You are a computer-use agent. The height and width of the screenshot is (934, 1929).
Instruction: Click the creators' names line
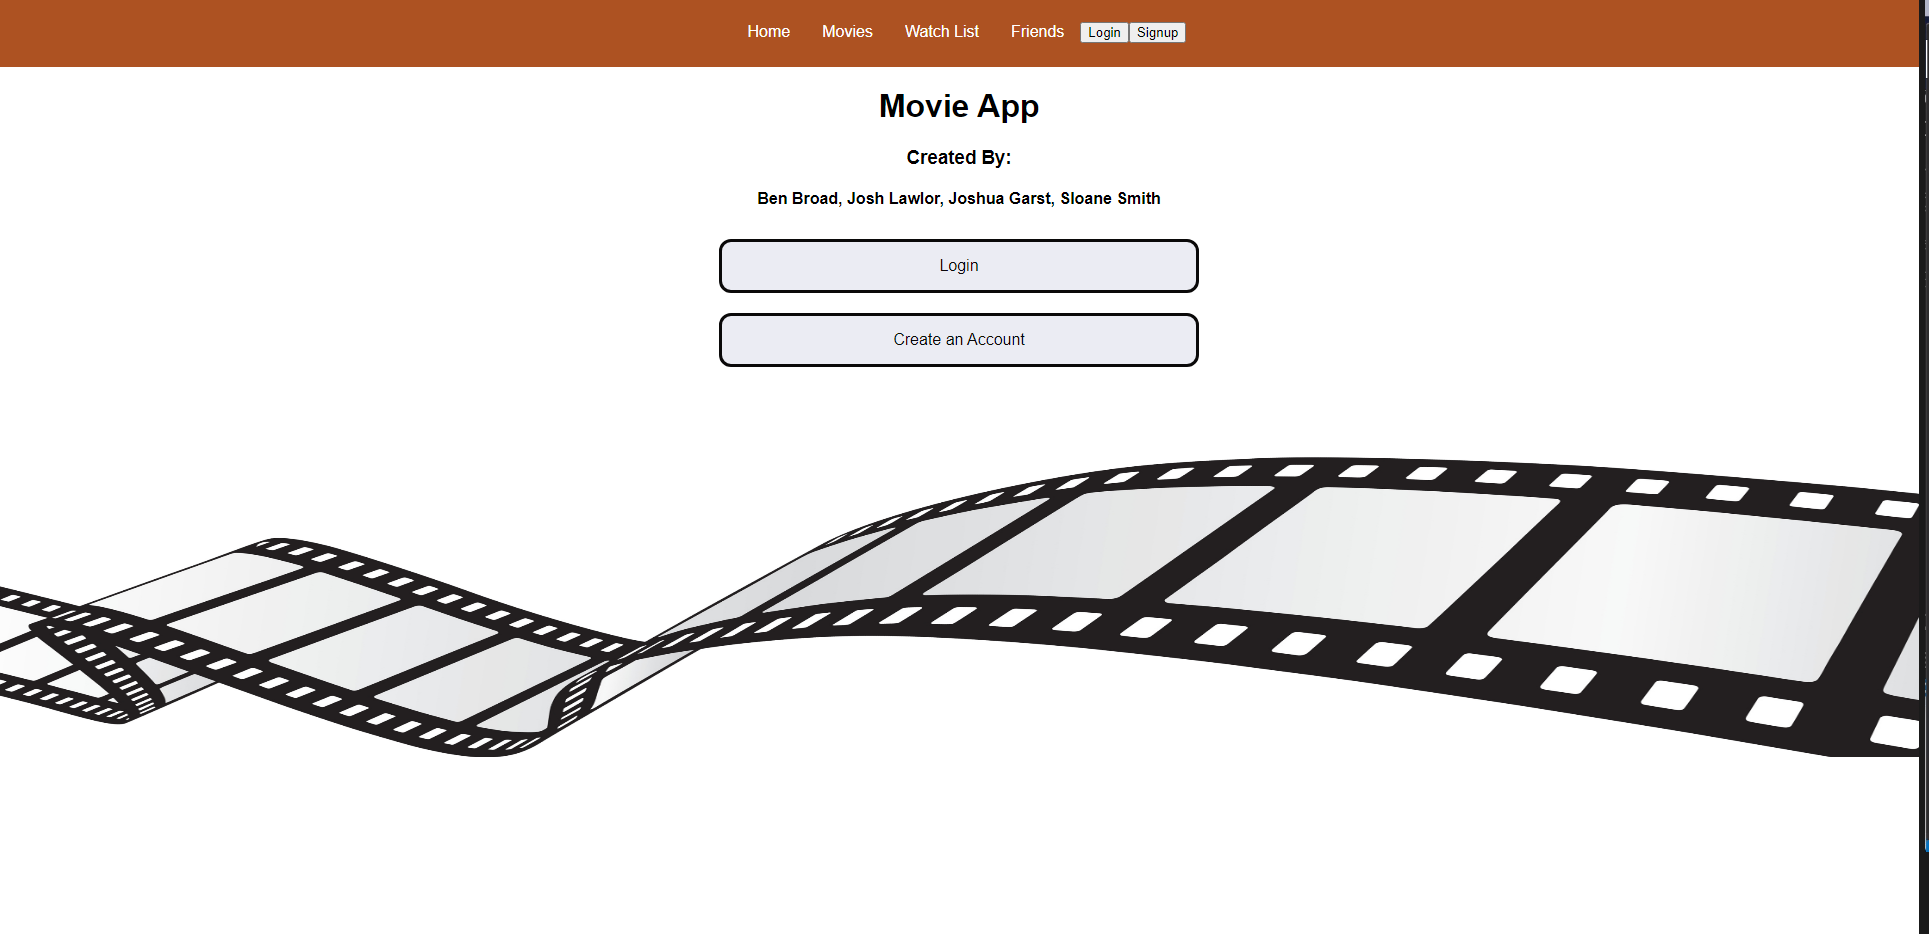[958, 198]
